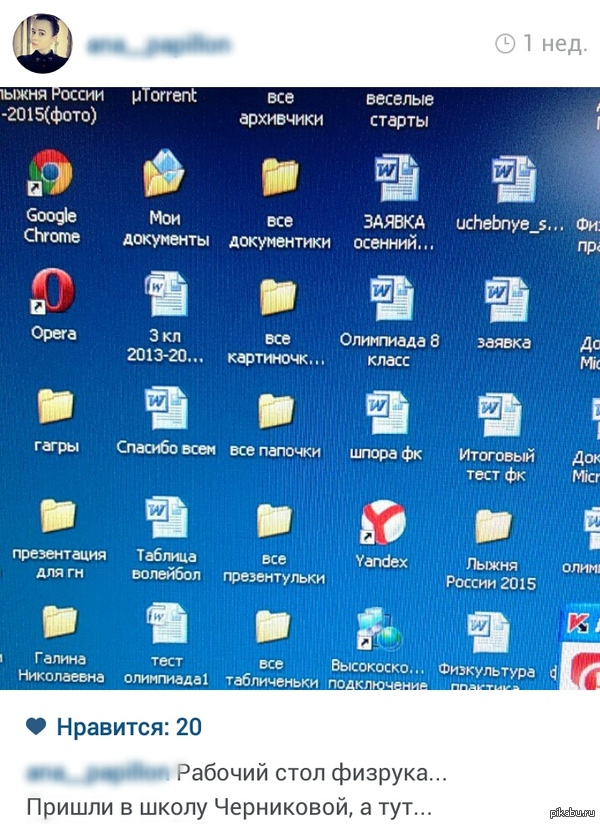Viewport: 600px width, 824px height.
Task: Open the все папочки folder
Action: pos(275,410)
